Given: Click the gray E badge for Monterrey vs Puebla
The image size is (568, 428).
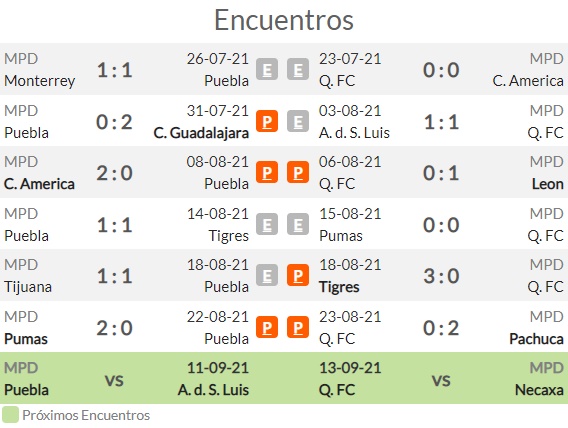Looking at the screenshot, I should pos(267,69).
